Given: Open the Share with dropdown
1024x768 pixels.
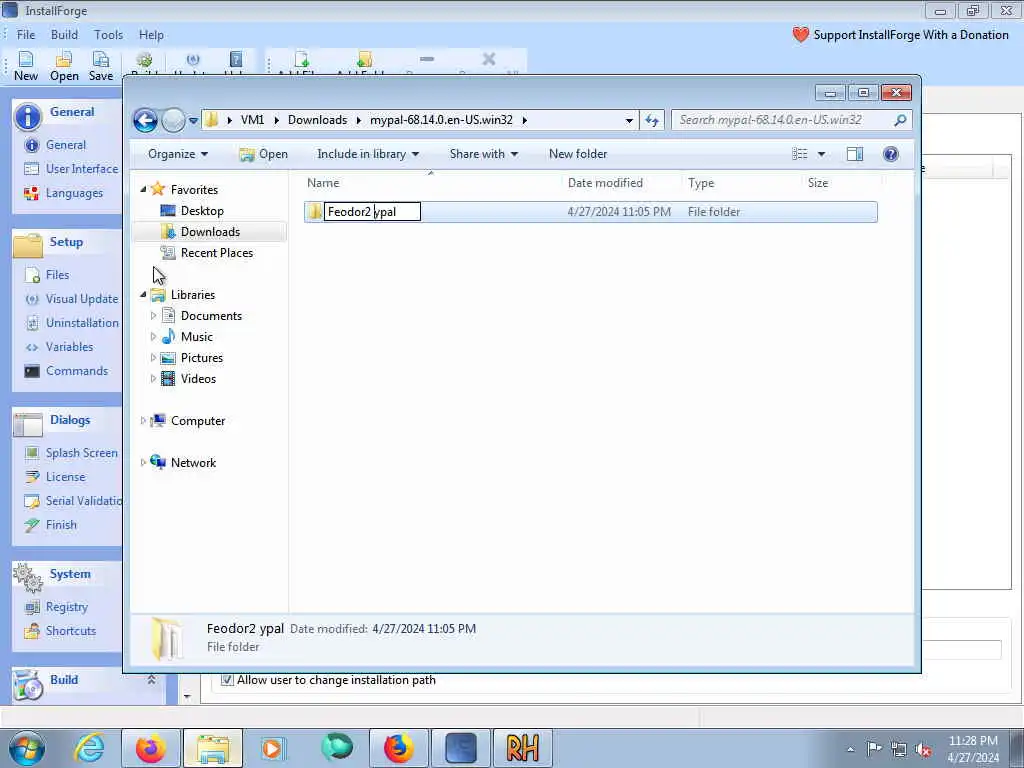Looking at the screenshot, I should pyautogui.click(x=484, y=154).
